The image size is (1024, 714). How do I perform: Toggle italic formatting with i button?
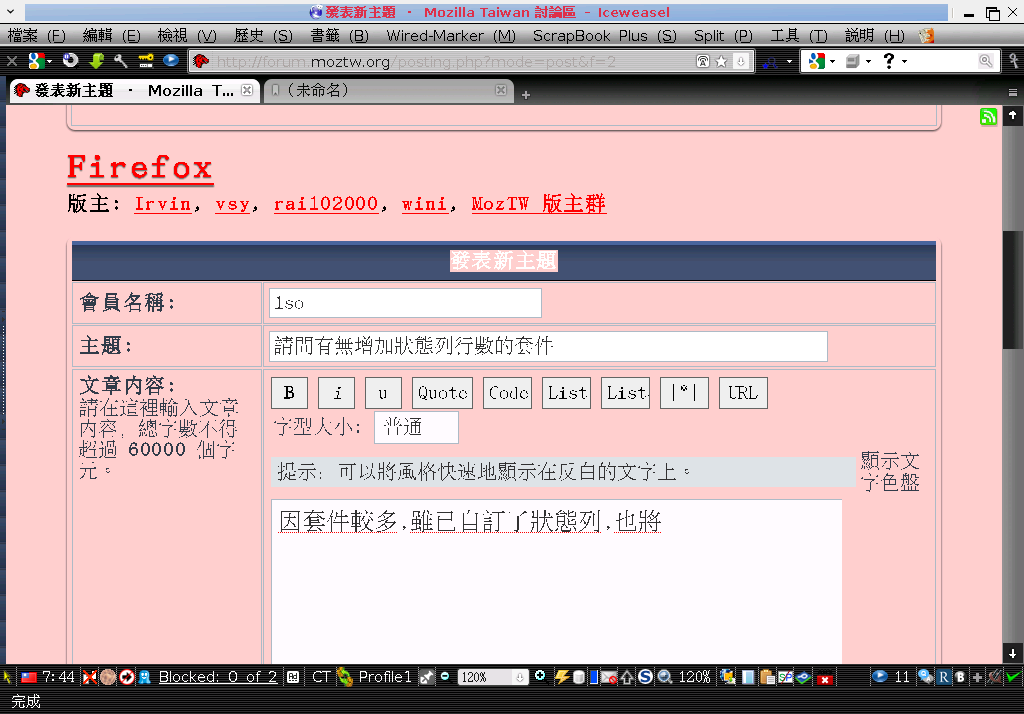click(336, 393)
